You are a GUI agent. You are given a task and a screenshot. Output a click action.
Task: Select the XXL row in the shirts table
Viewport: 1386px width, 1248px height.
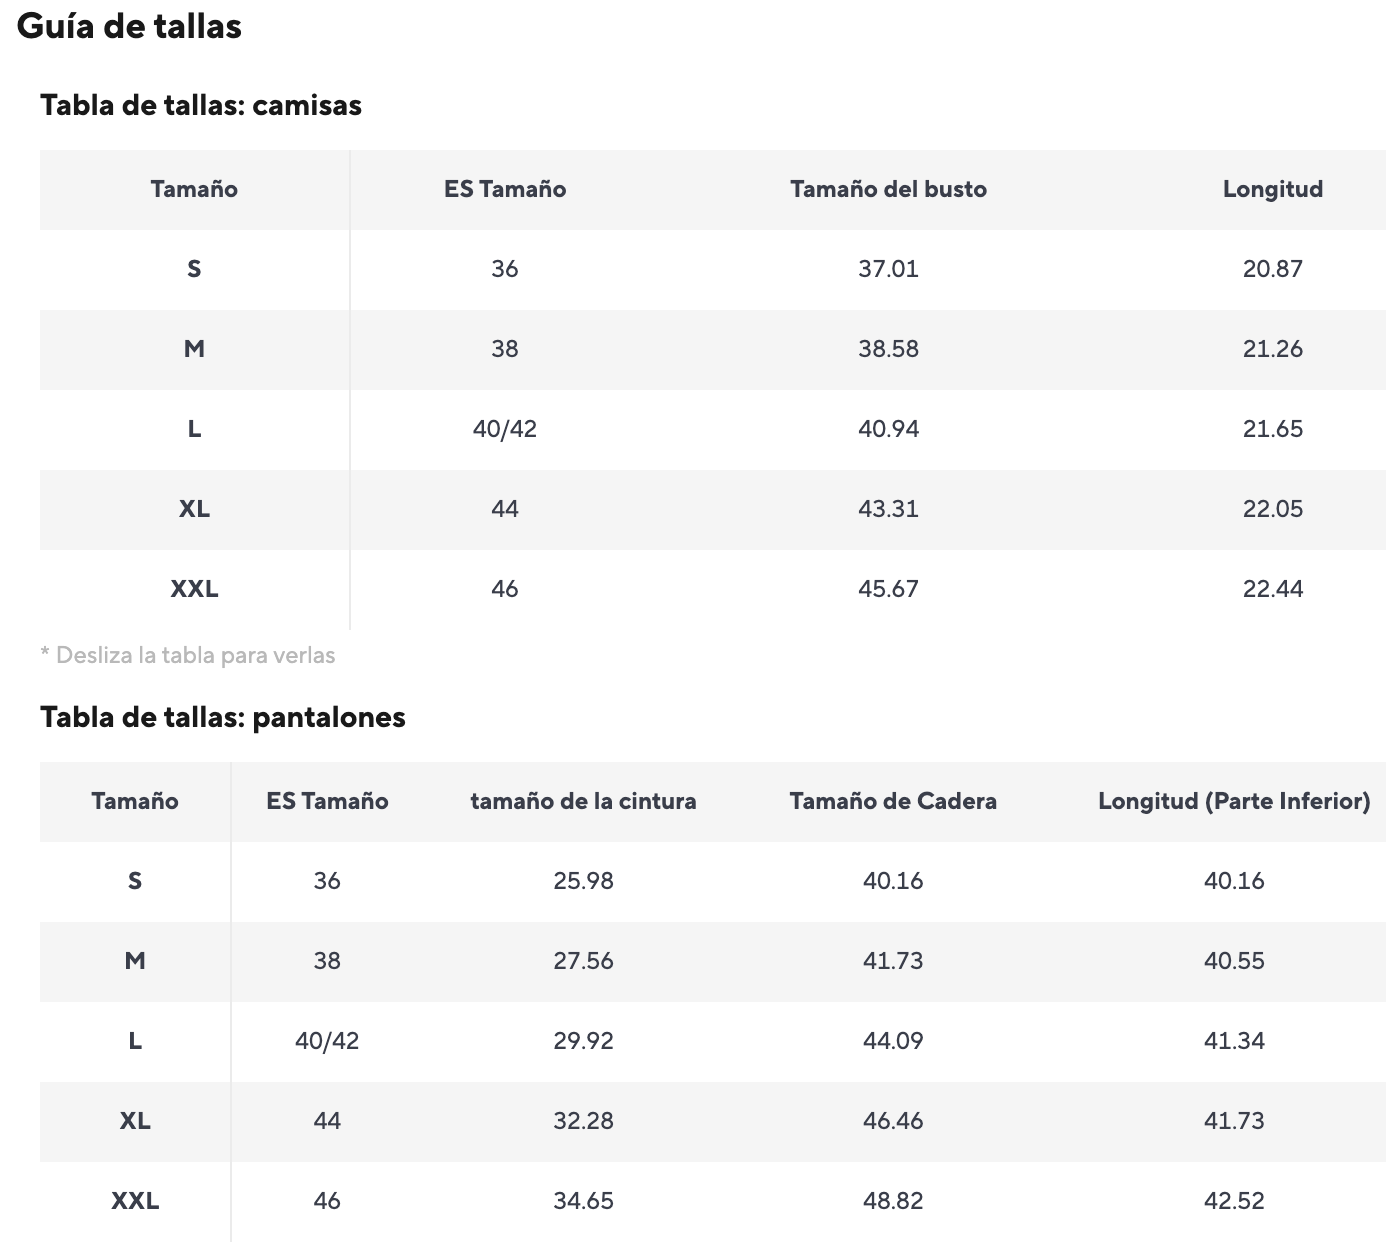tap(713, 589)
